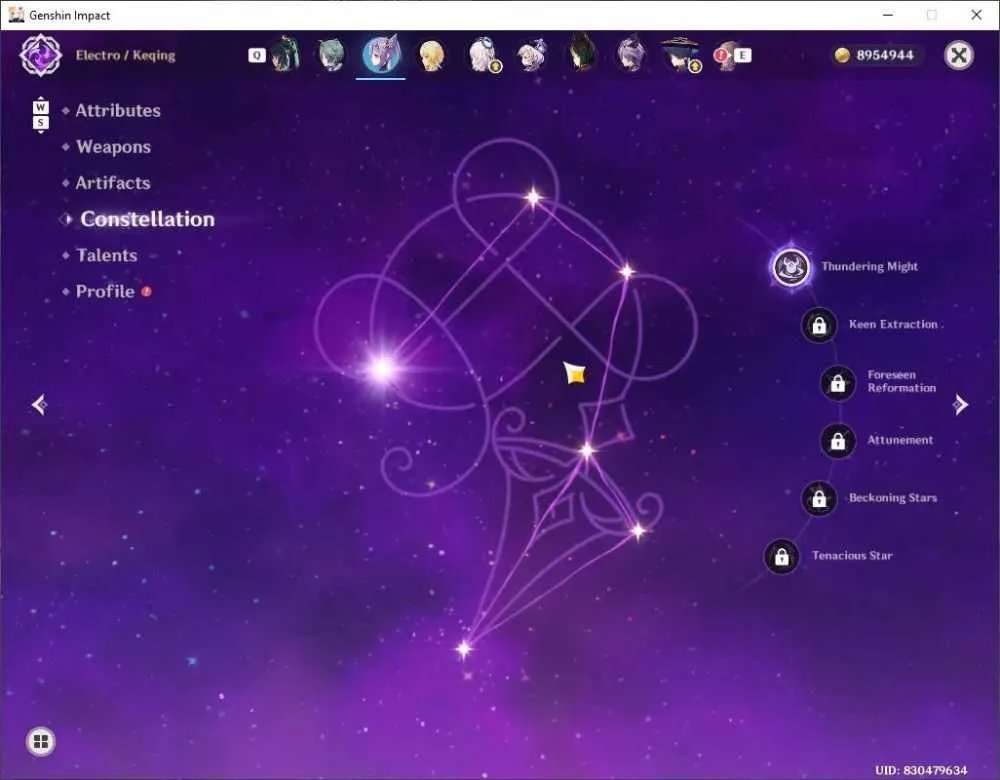
Task: Switch to the blonde-haired character portrait
Action: (x=432, y=55)
